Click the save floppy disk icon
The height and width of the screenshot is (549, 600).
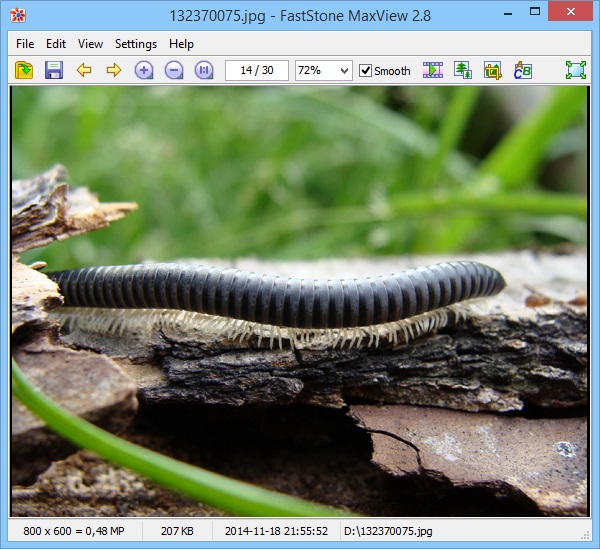coord(54,70)
